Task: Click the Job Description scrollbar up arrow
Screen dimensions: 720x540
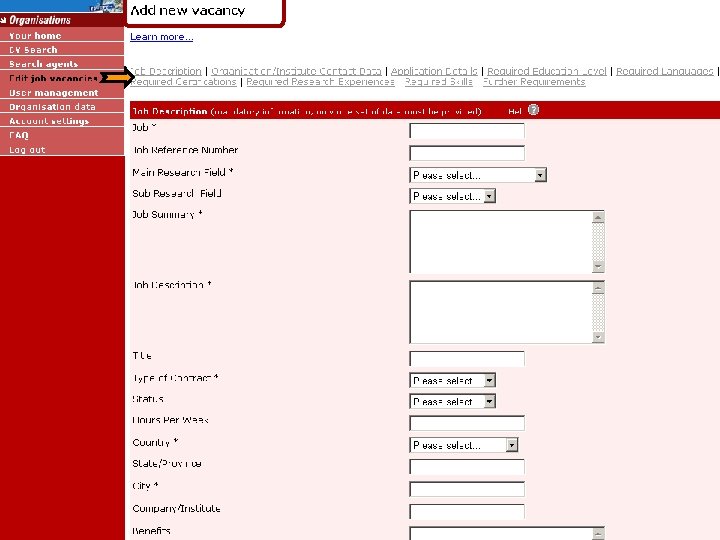Action: pos(598,288)
